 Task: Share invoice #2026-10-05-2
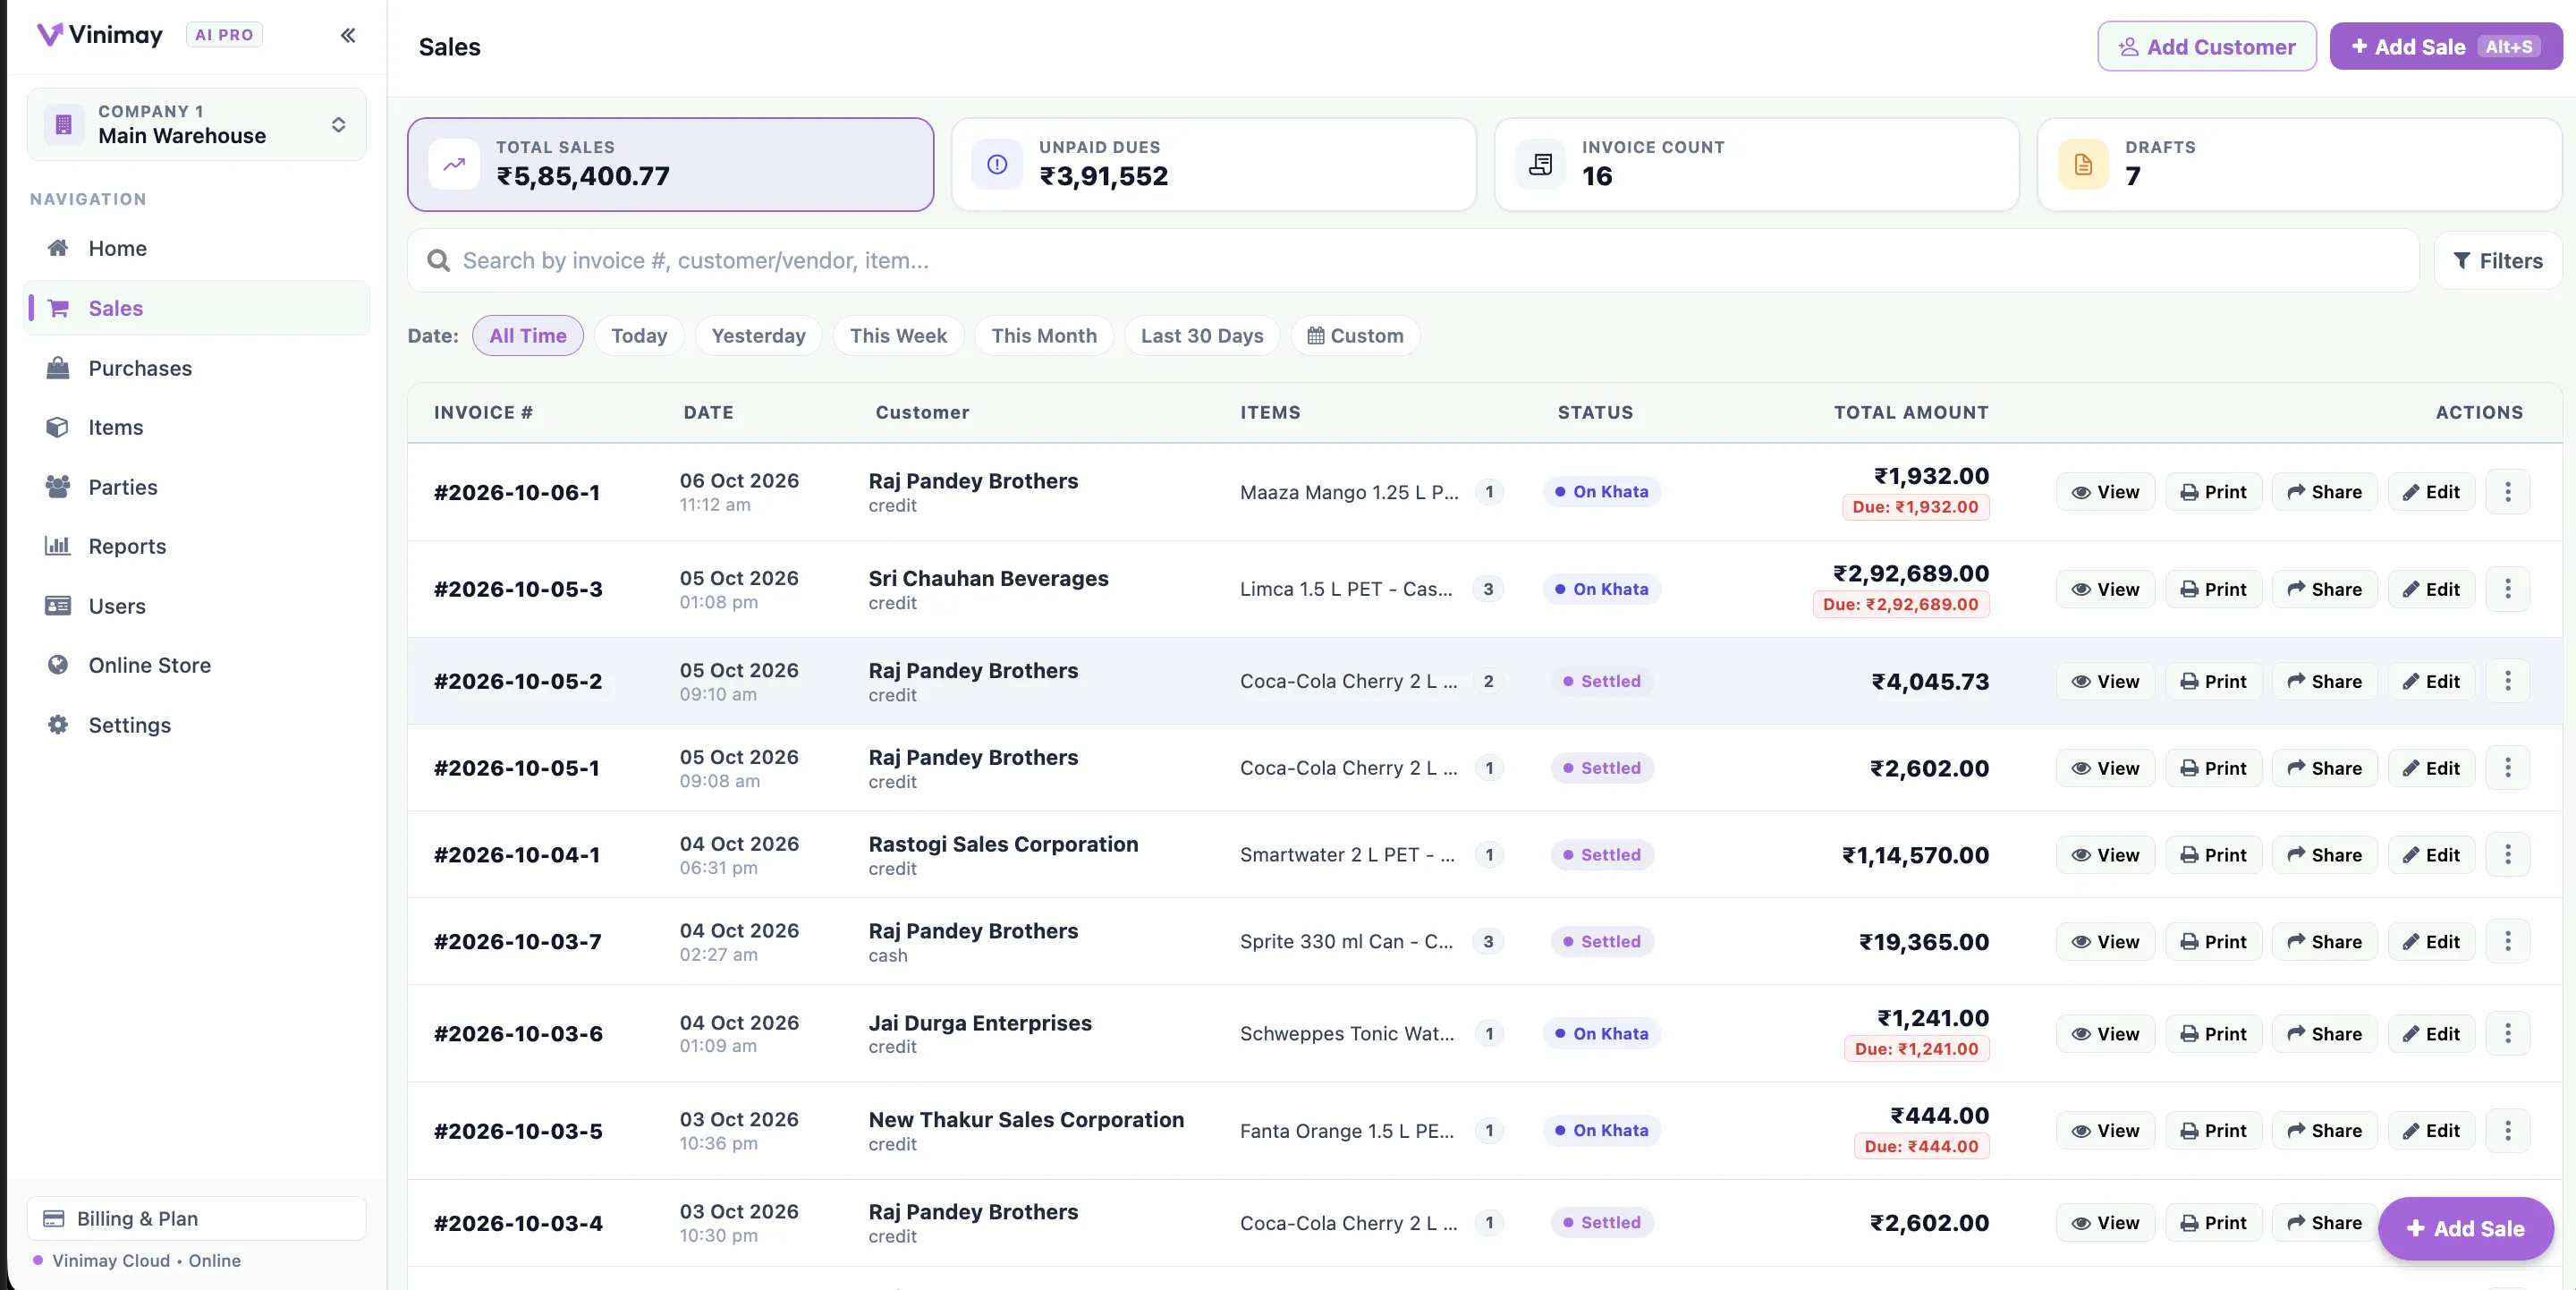(x=2324, y=681)
